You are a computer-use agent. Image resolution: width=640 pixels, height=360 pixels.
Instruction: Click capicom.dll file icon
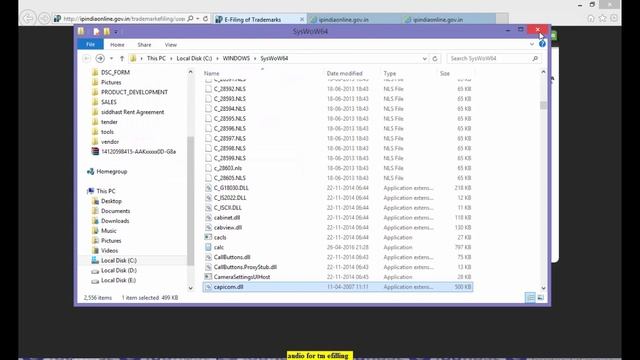[x=208, y=287]
